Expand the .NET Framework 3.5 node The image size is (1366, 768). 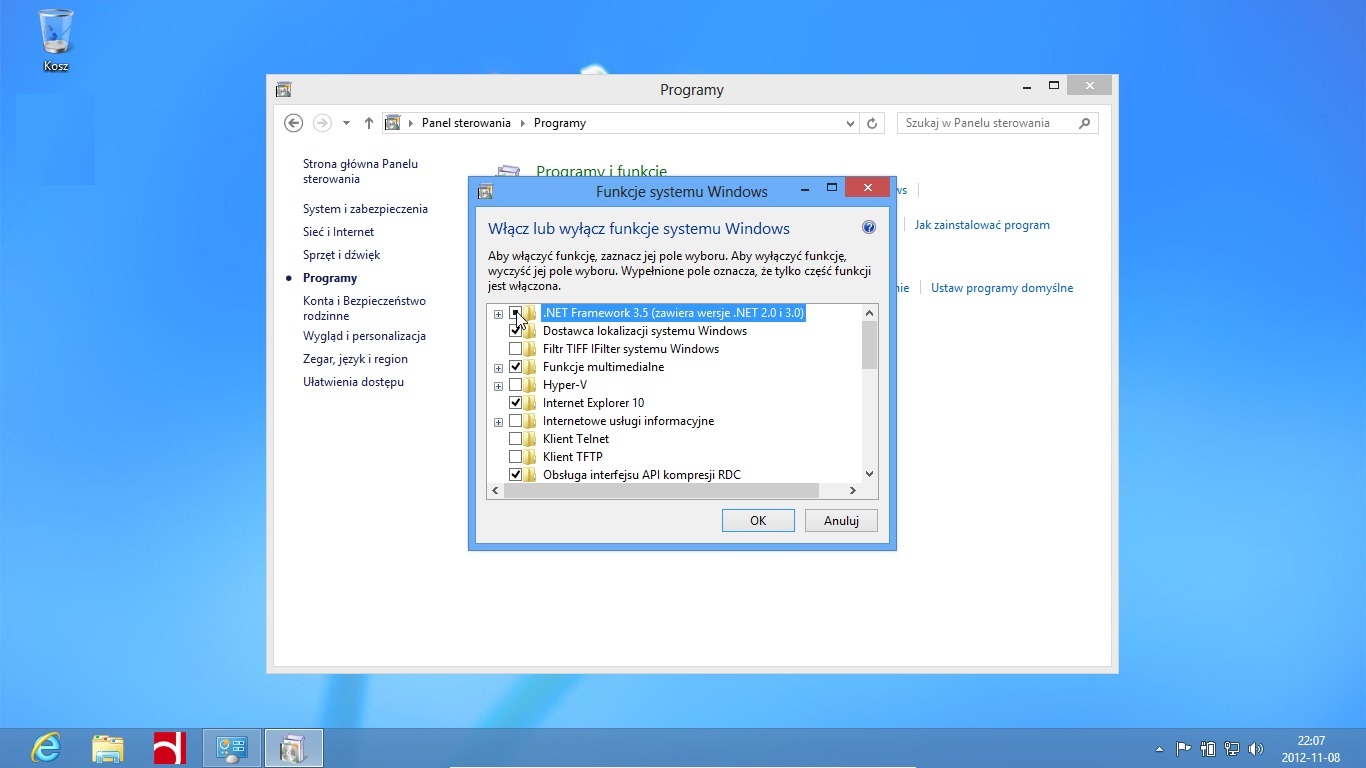point(498,314)
